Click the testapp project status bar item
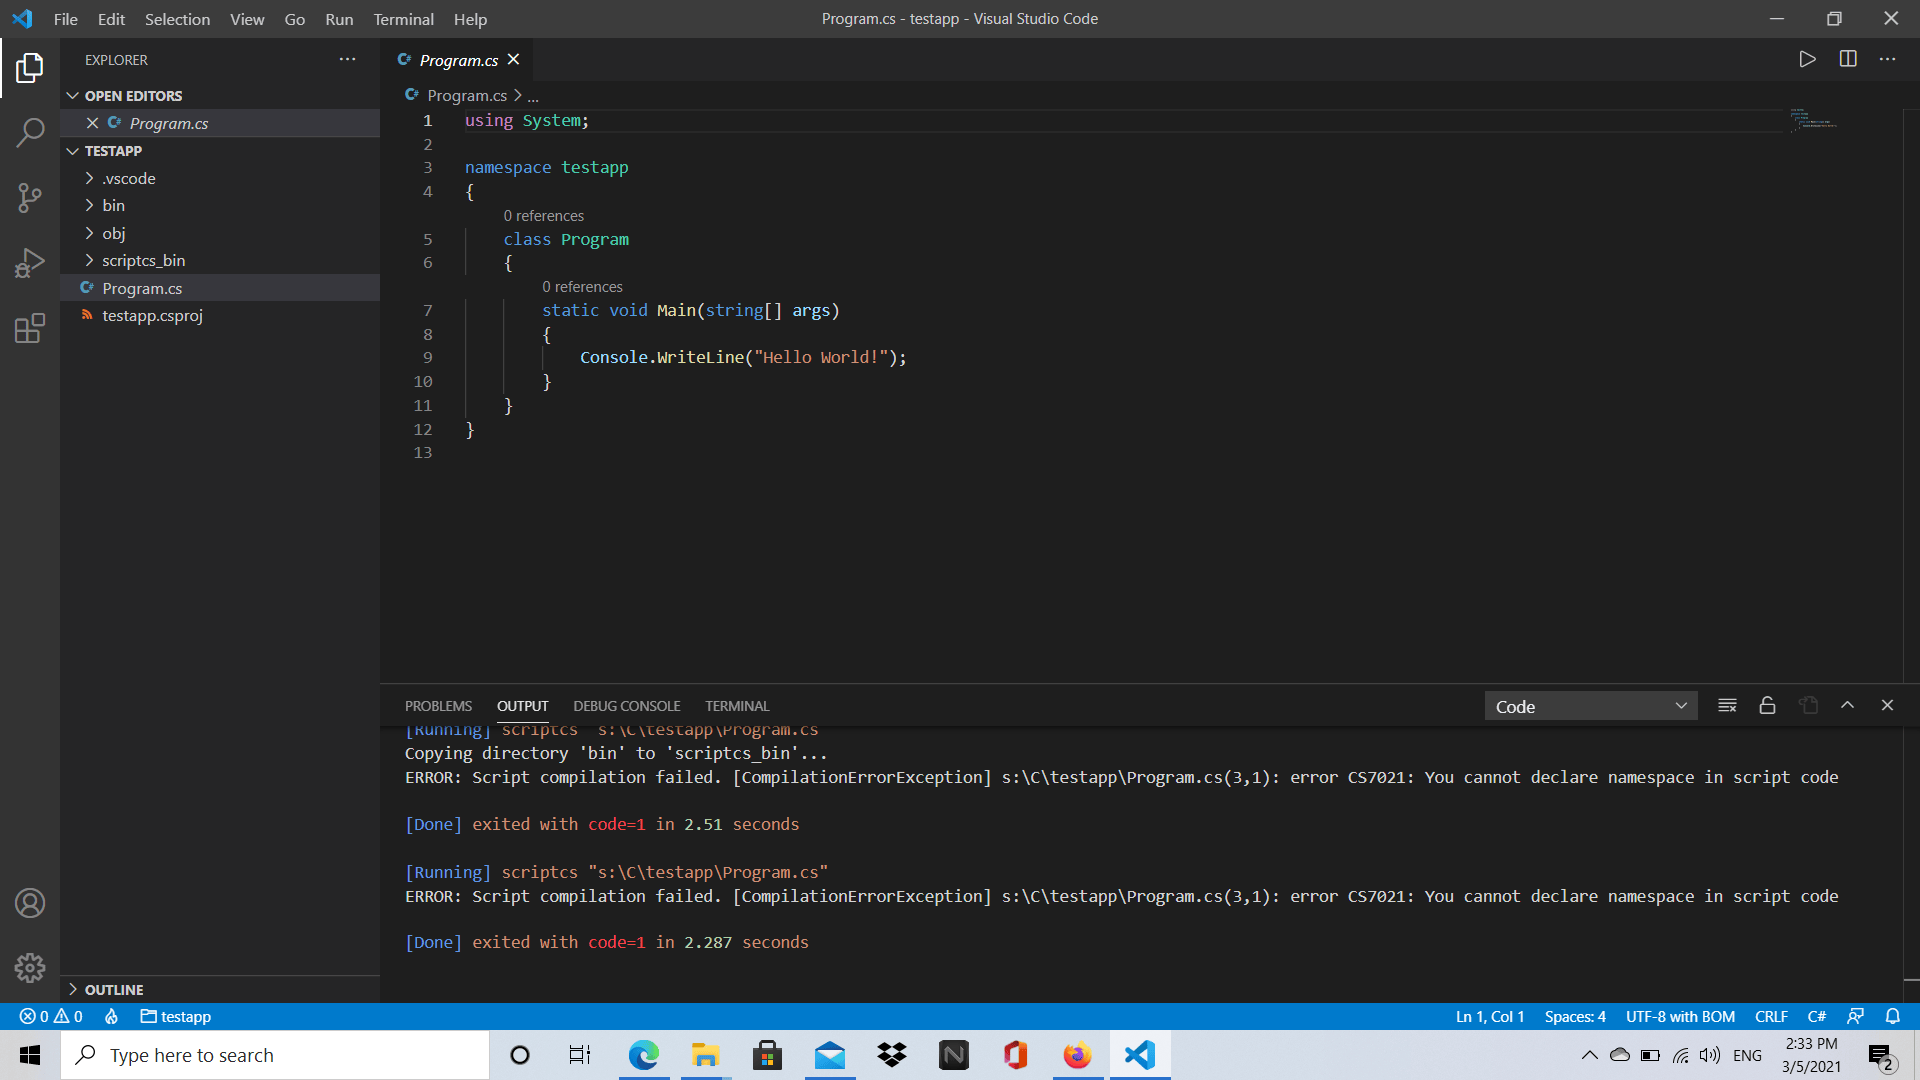Image resolution: width=1920 pixels, height=1080 pixels. coord(176,1016)
